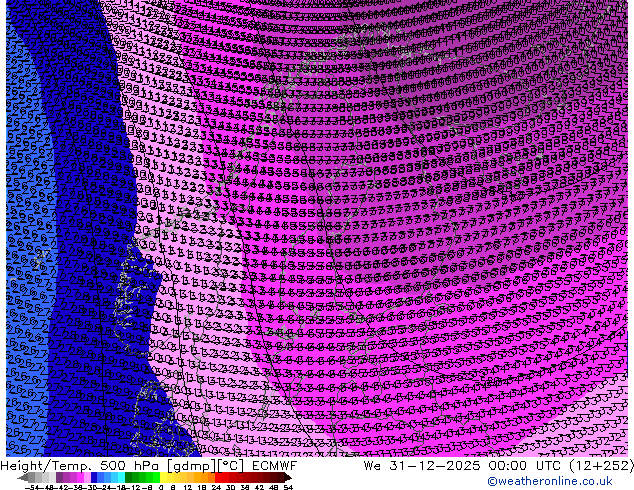Pick the dark blue legend swatch
The image size is (634, 490).
click(94, 477)
